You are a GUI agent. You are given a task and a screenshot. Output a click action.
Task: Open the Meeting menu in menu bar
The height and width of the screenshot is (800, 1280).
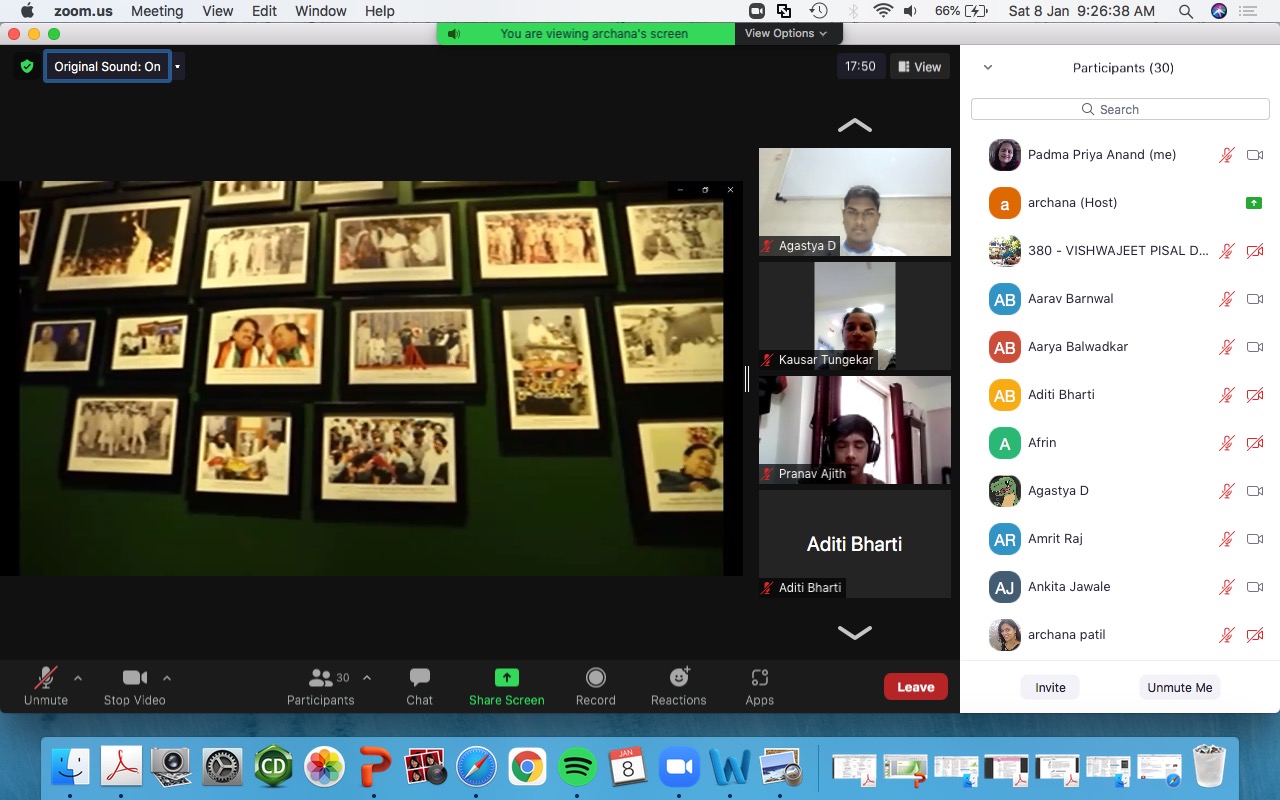pyautogui.click(x=157, y=11)
